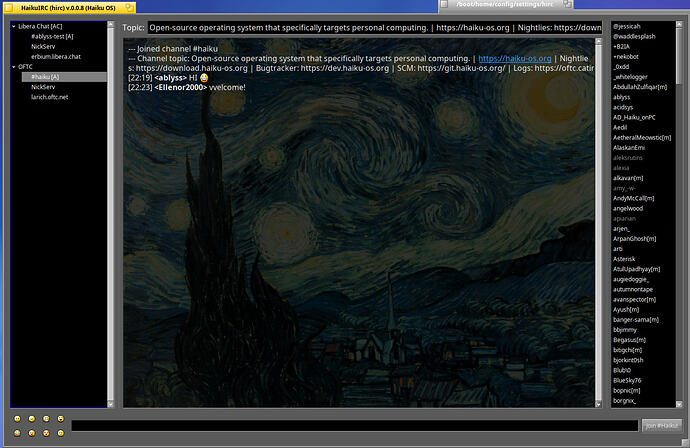
Task: Click the Topic text field
Action: coord(375,28)
